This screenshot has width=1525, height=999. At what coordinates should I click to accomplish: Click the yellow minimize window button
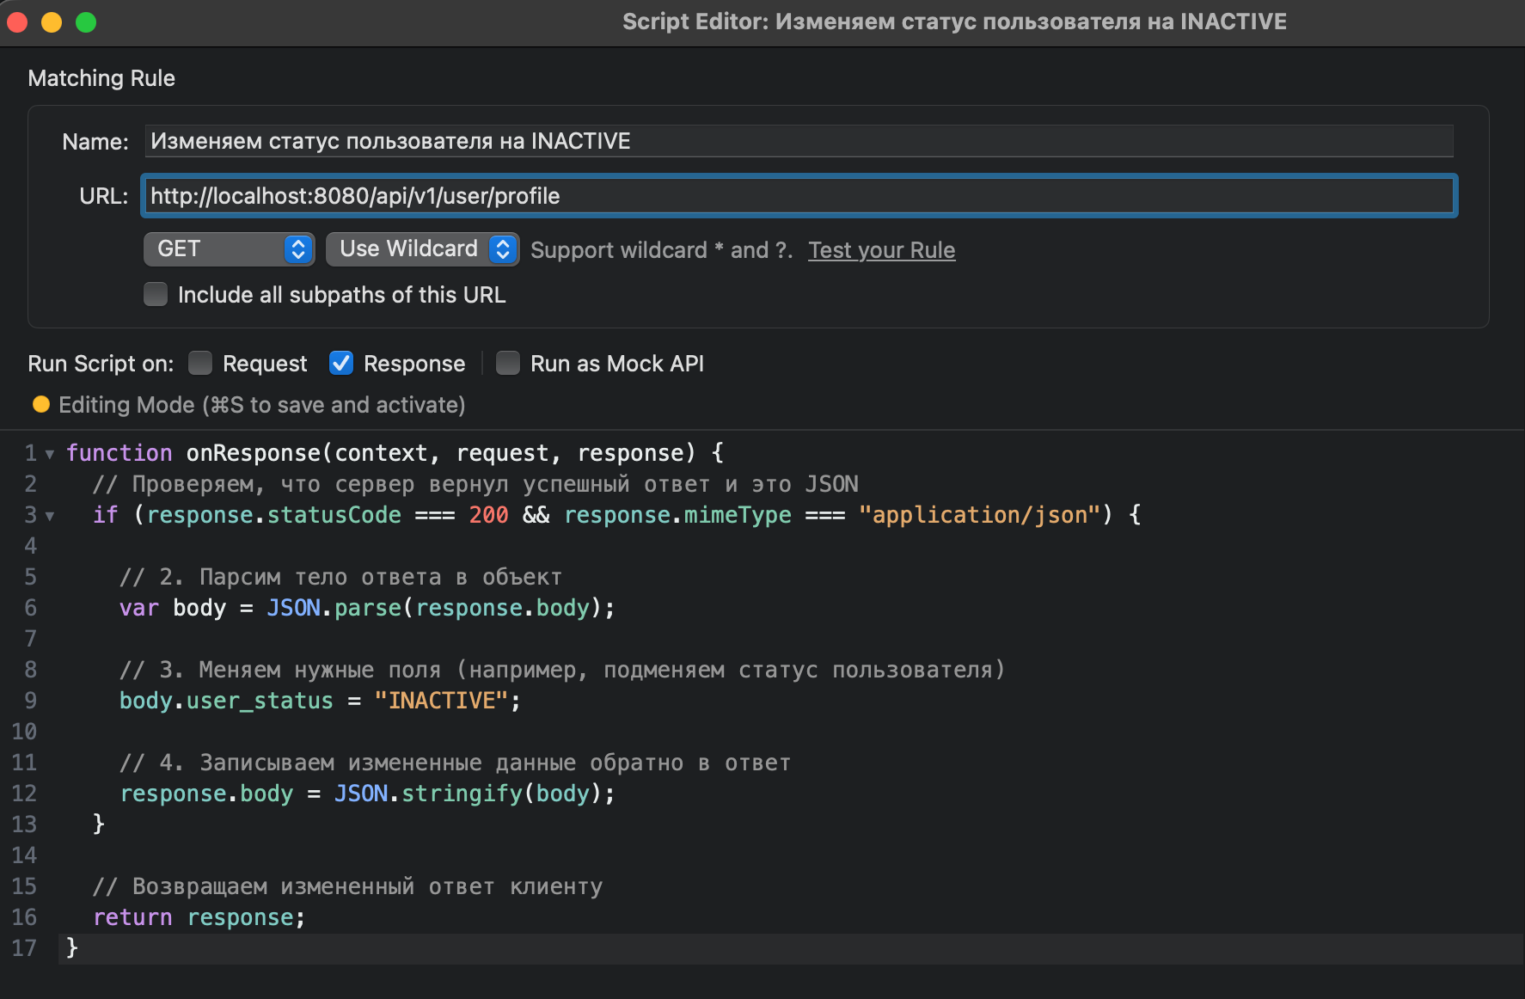tap(52, 22)
